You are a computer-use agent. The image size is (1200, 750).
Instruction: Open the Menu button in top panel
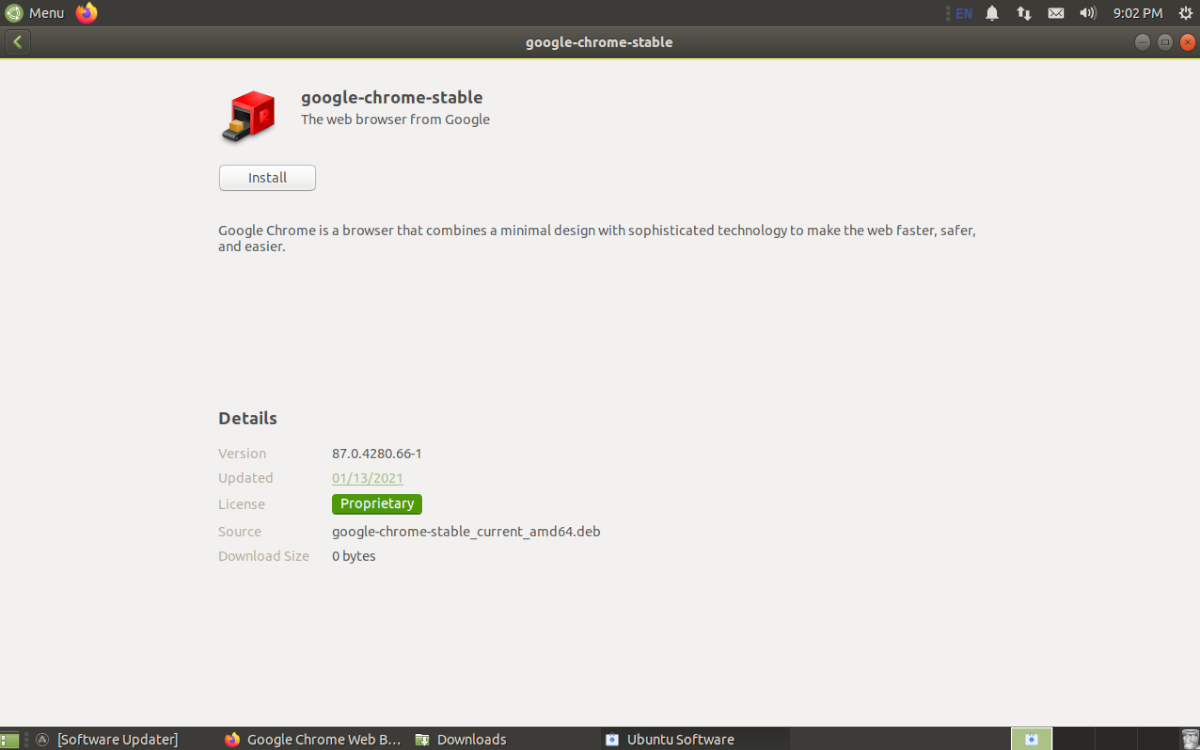pyautogui.click(x=35, y=13)
